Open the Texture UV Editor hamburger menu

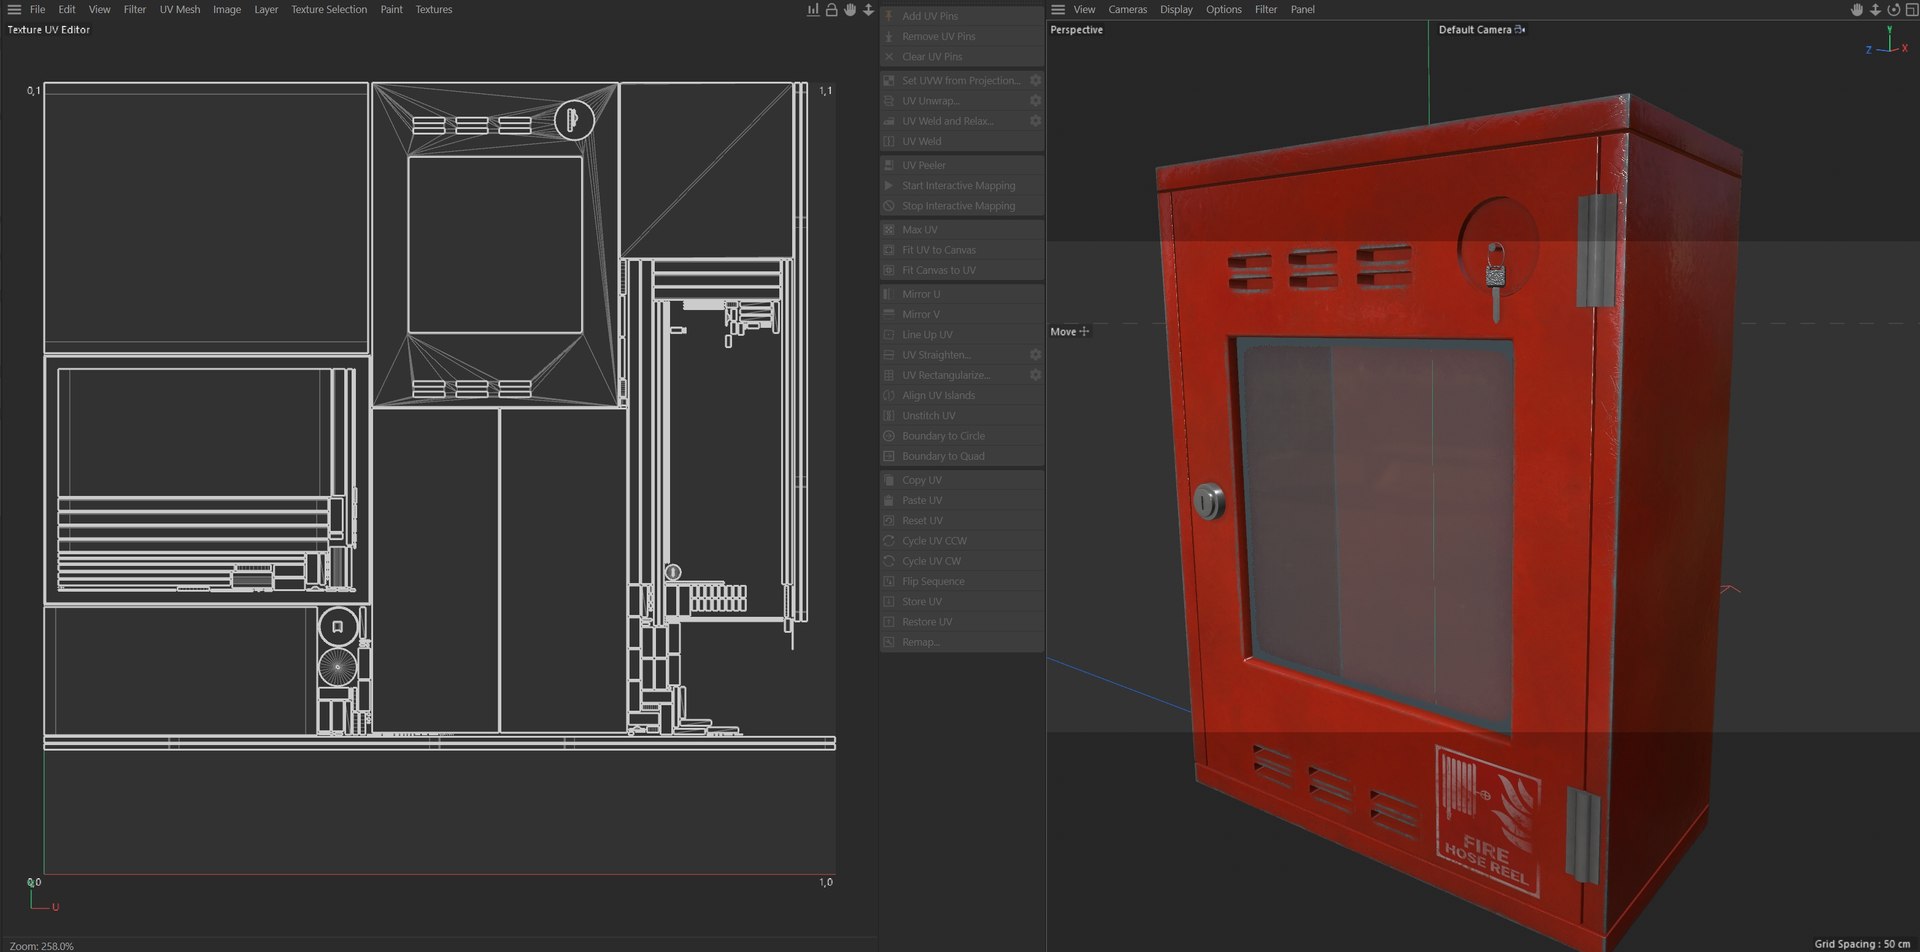(x=14, y=10)
